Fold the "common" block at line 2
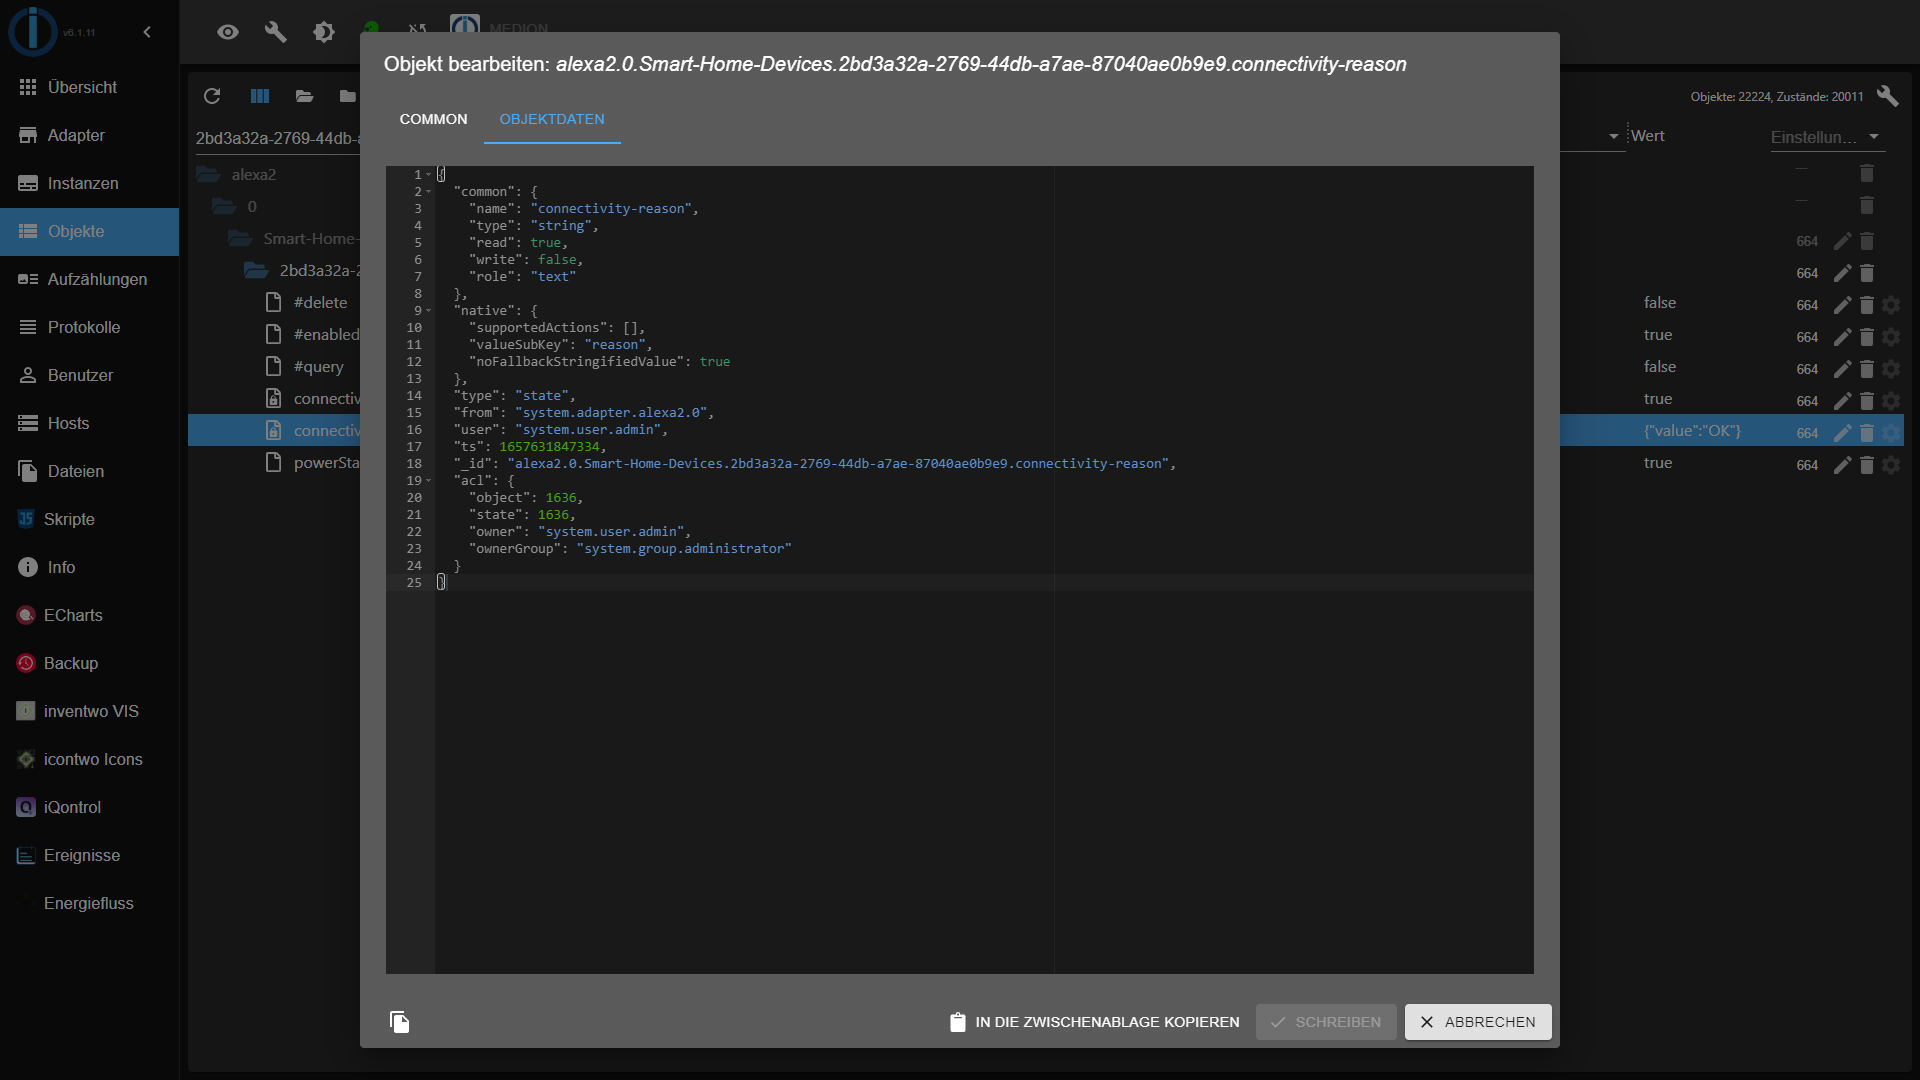Image resolution: width=1920 pixels, height=1080 pixels. pyautogui.click(x=429, y=192)
